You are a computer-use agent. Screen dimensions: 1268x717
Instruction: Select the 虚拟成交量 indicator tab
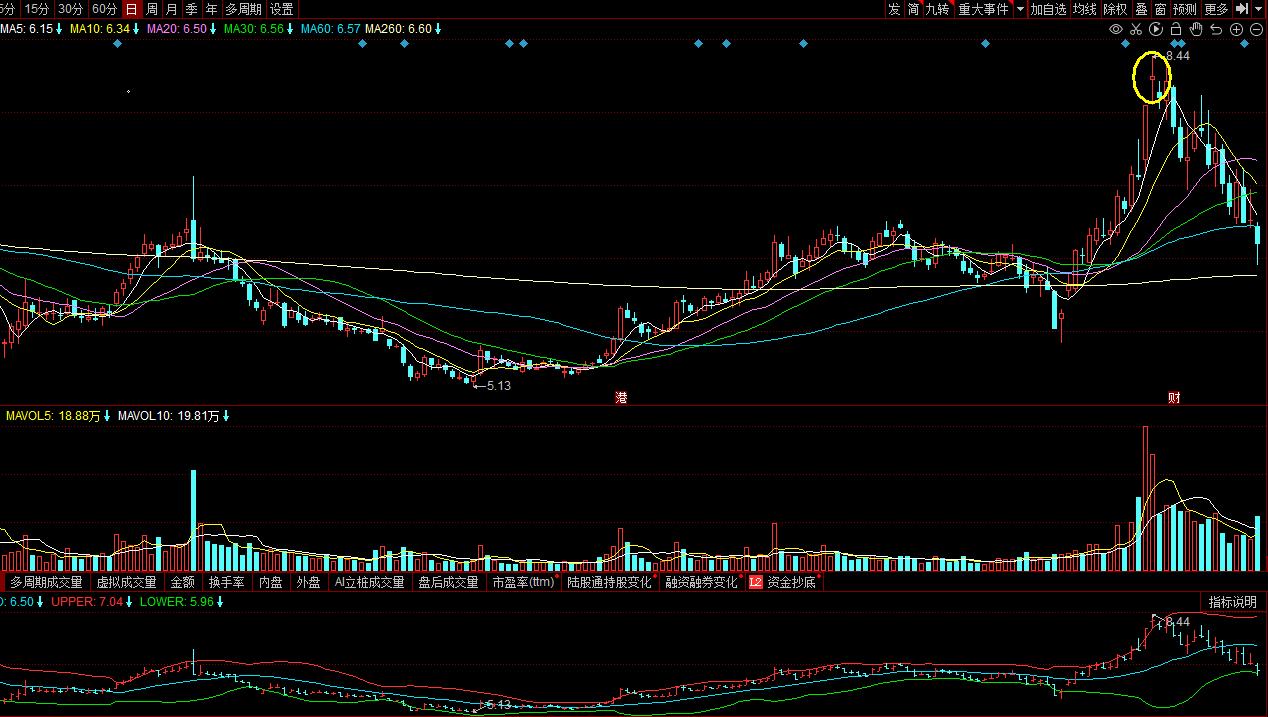coord(127,582)
